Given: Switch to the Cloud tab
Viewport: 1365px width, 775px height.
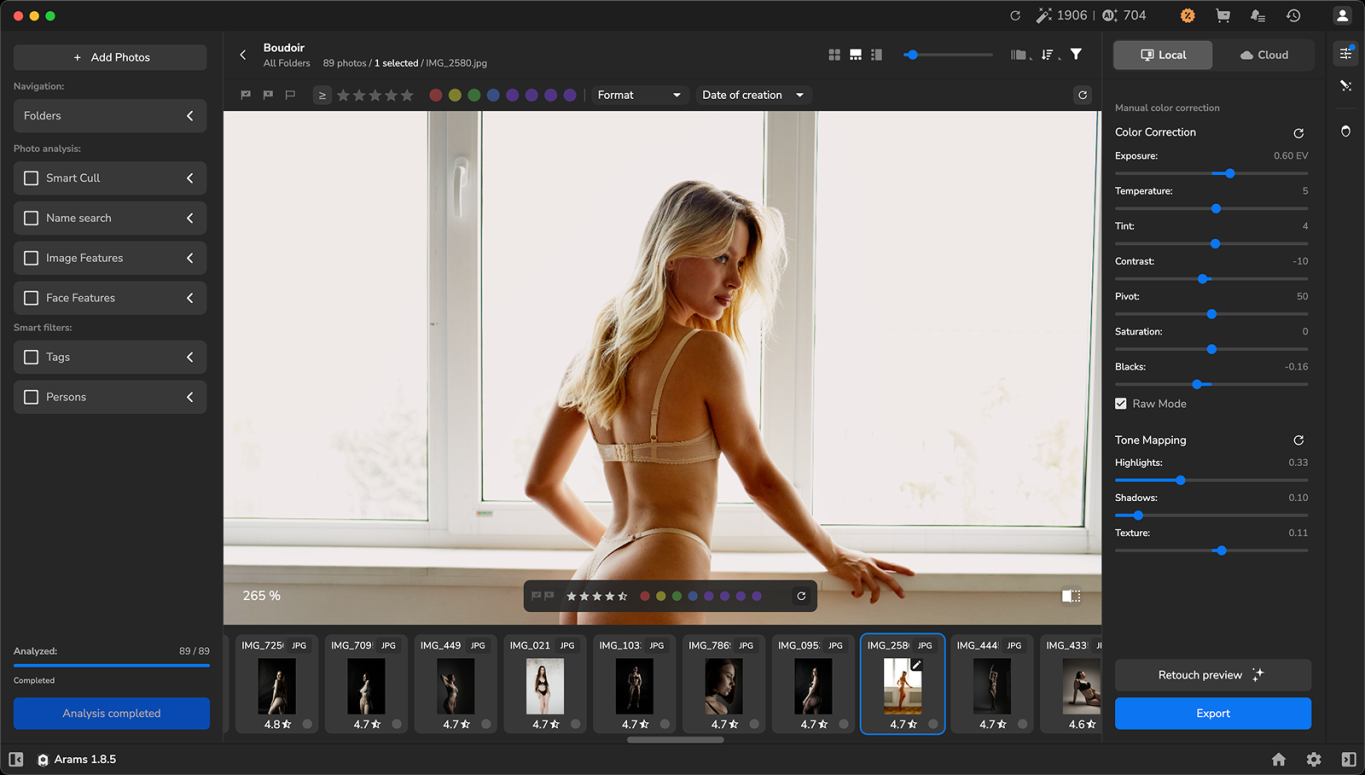Looking at the screenshot, I should (x=1264, y=55).
